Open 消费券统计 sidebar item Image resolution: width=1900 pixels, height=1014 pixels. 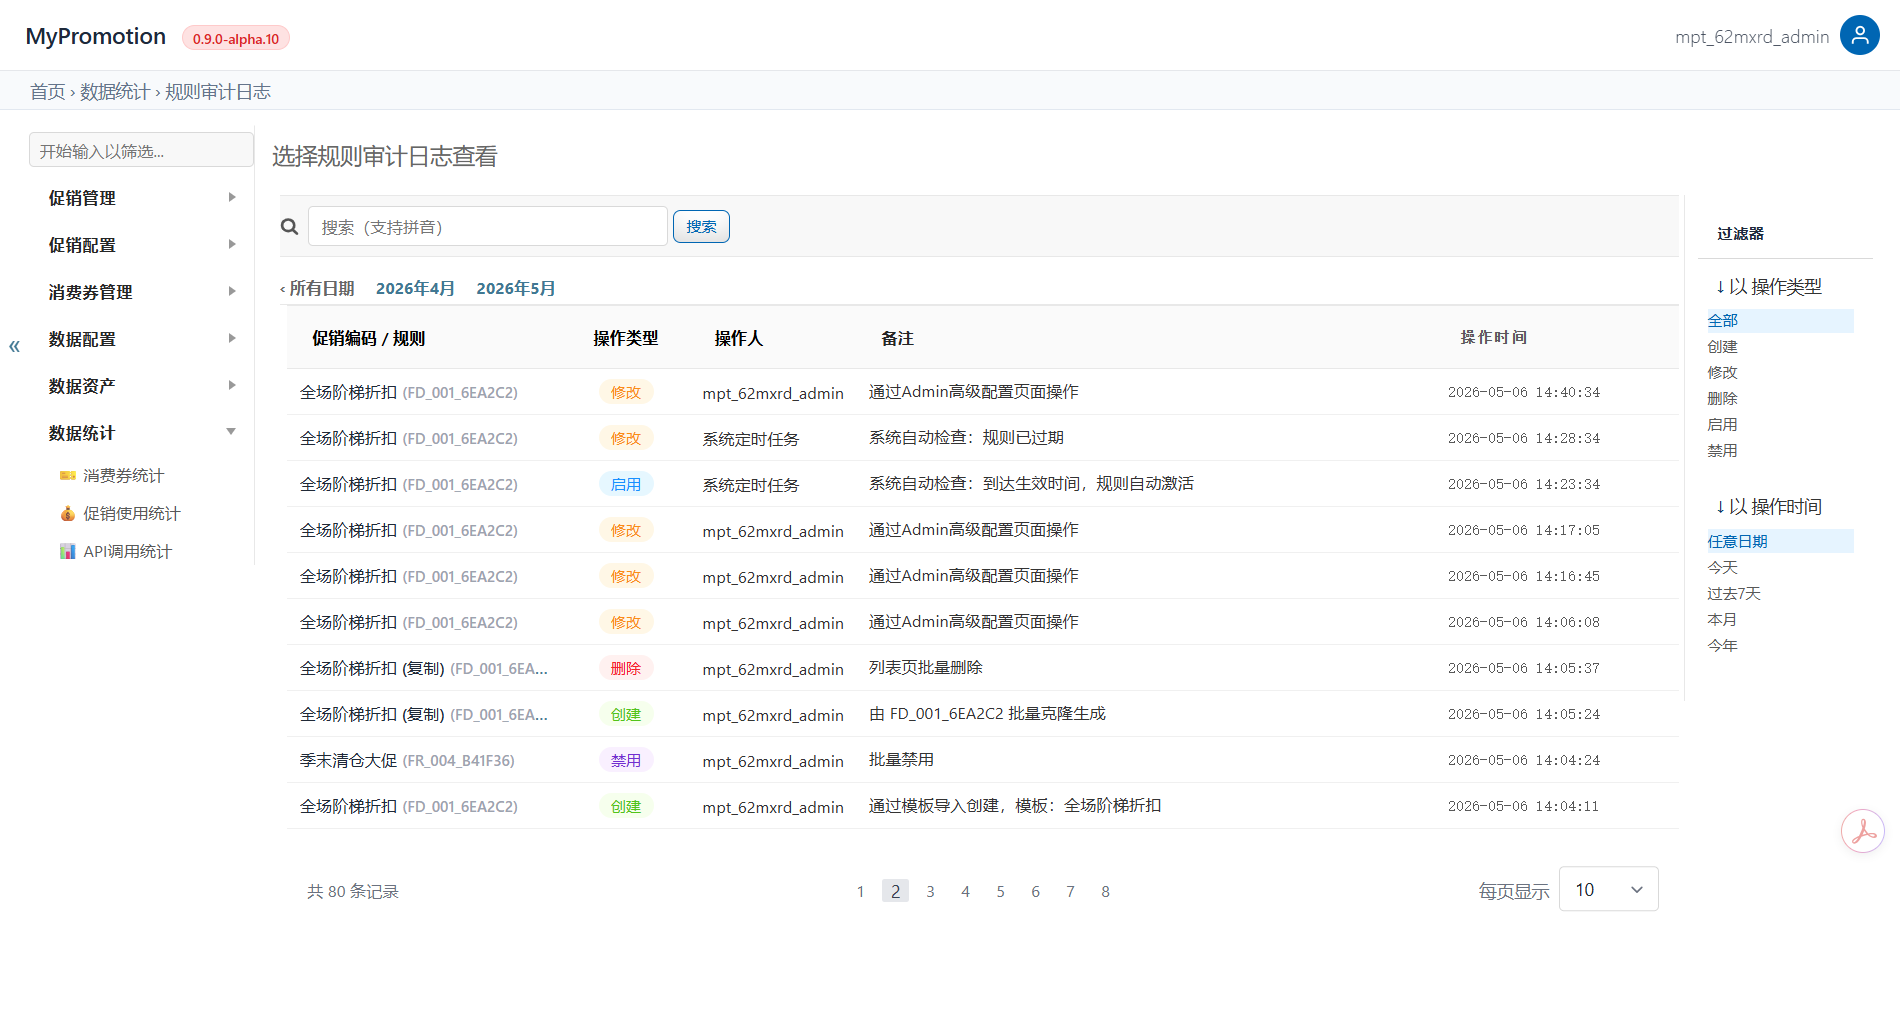[x=123, y=476]
